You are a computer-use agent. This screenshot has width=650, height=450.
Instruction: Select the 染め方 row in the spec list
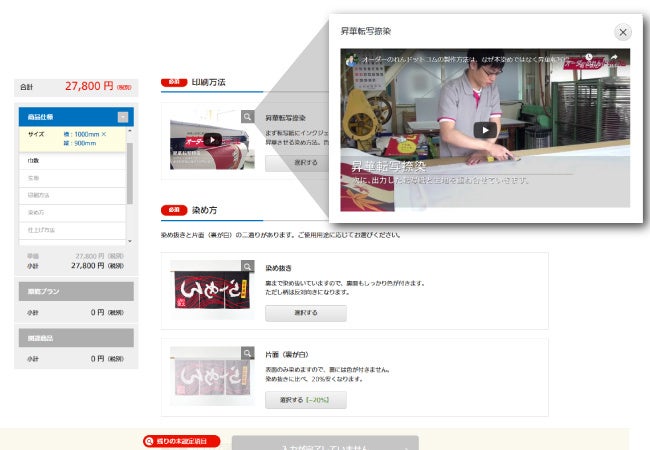pyautogui.click(x=72, y=213)
